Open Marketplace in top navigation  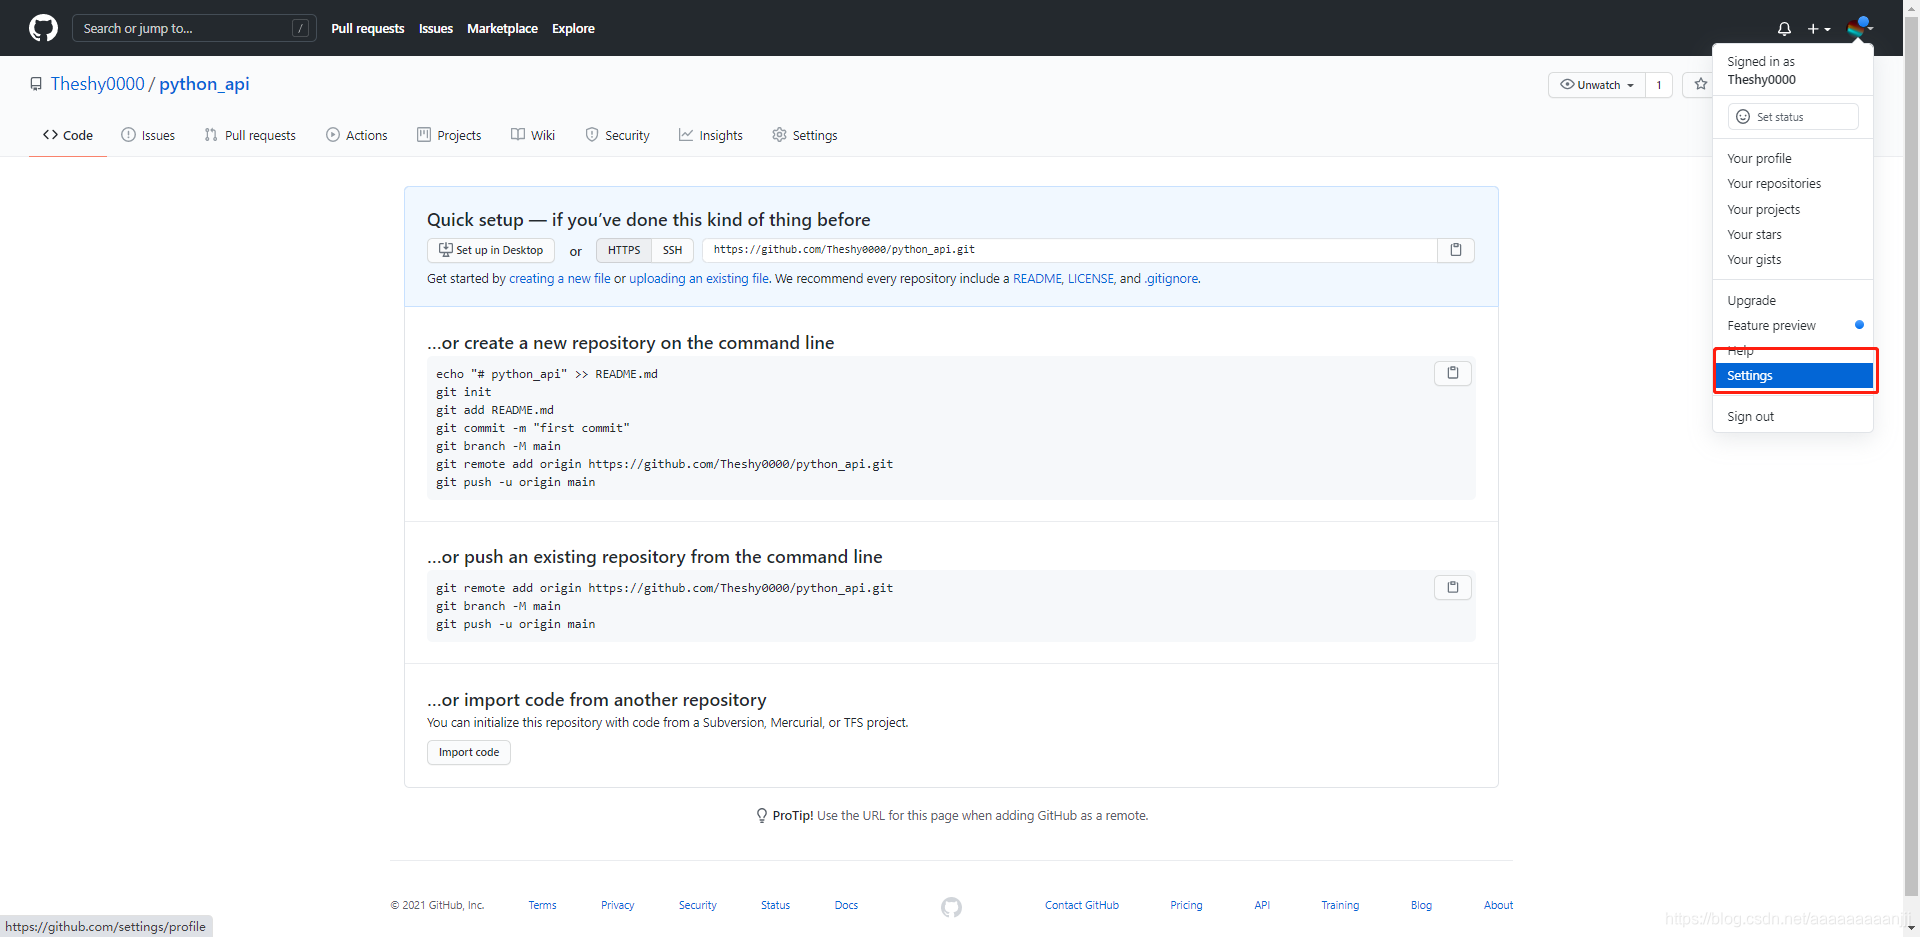click(x=502, y=28)
